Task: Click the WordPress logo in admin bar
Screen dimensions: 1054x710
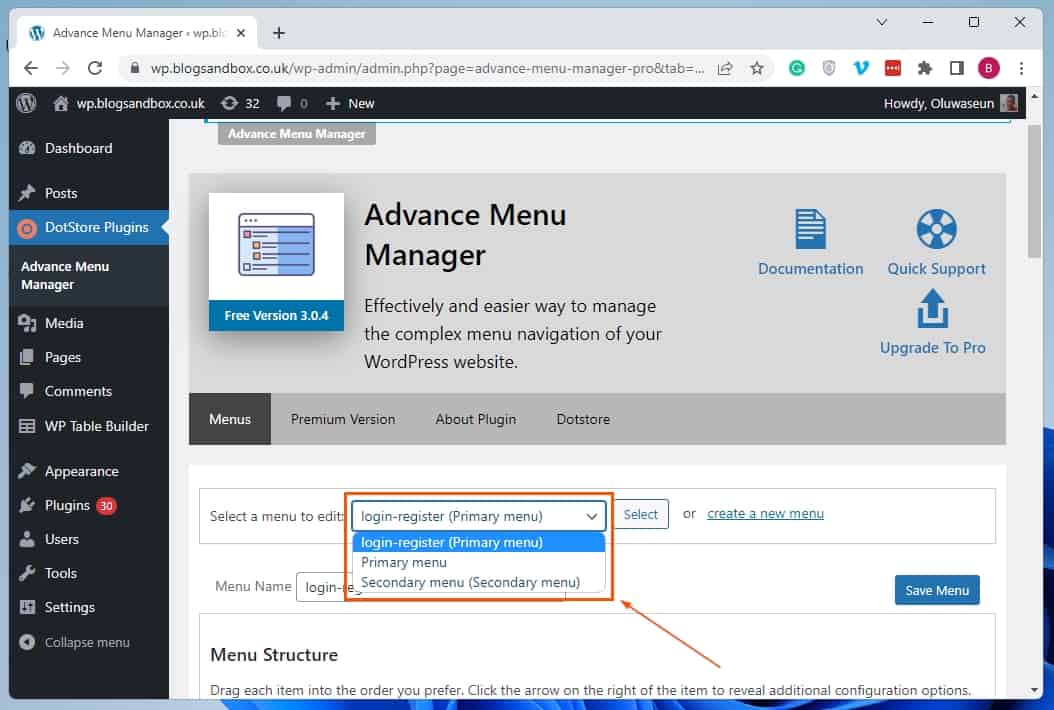Action: 26,103
